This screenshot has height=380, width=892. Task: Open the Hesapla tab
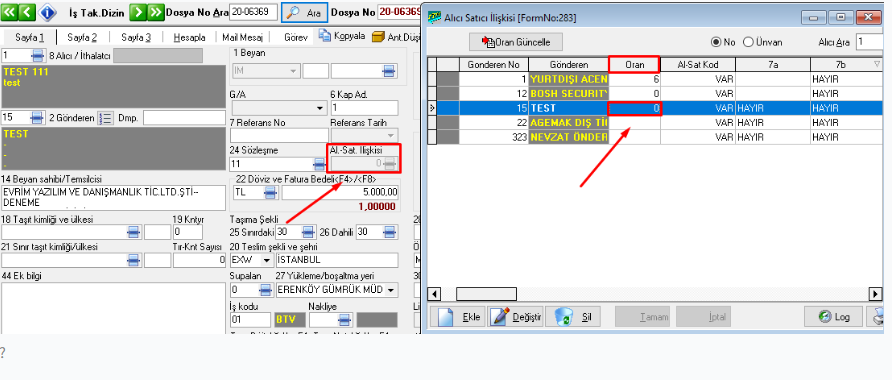pos(190,38)
